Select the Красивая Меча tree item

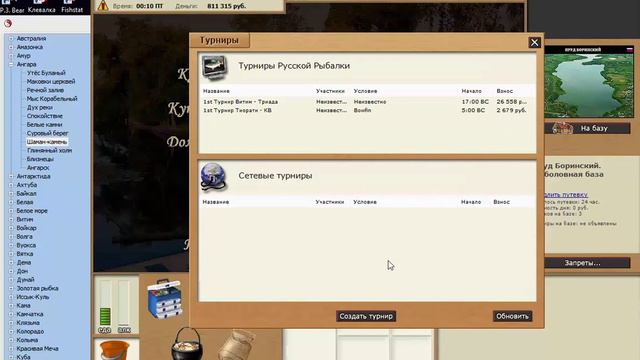[37, 349]
